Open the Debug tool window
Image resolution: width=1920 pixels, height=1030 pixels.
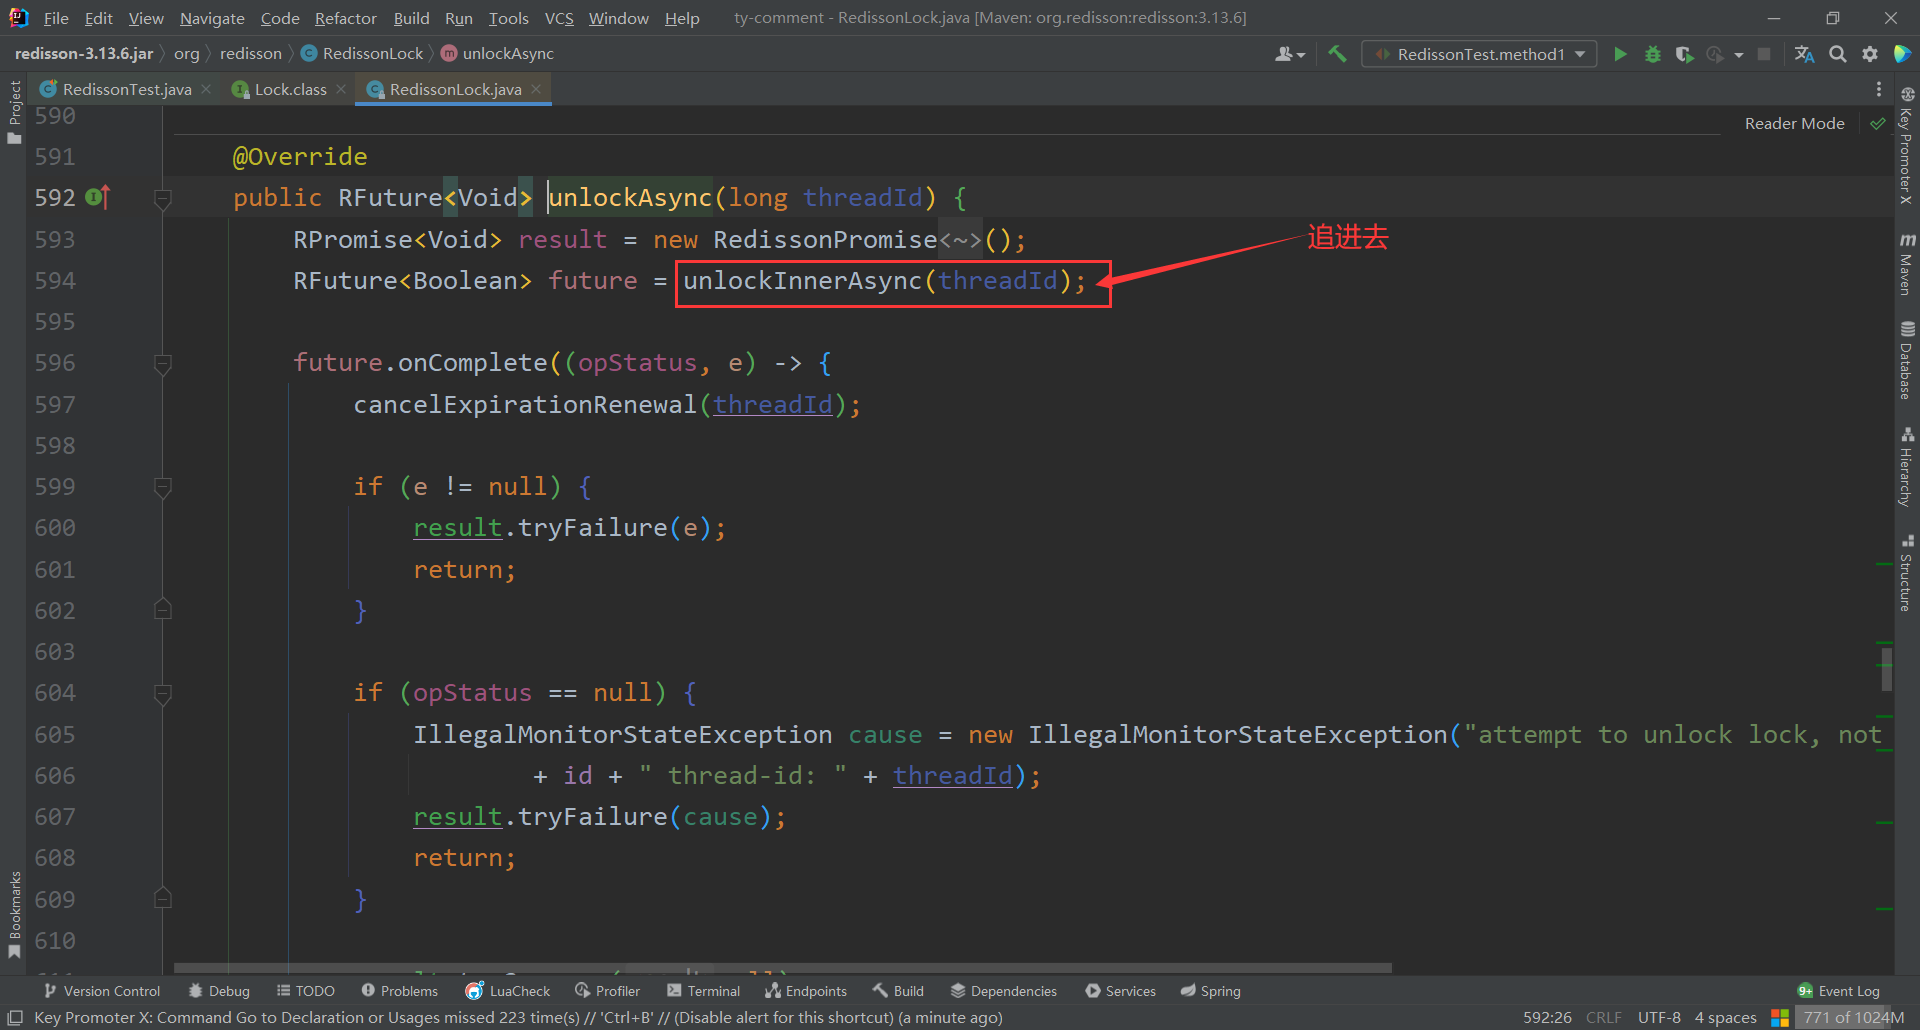coord(219,991)
